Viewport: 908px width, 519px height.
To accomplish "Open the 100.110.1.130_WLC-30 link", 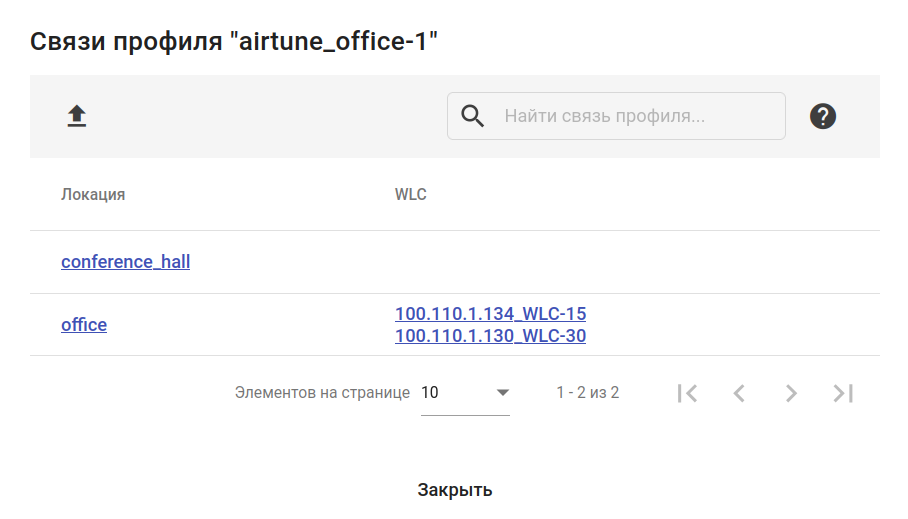I will click(x=490, y=336).
